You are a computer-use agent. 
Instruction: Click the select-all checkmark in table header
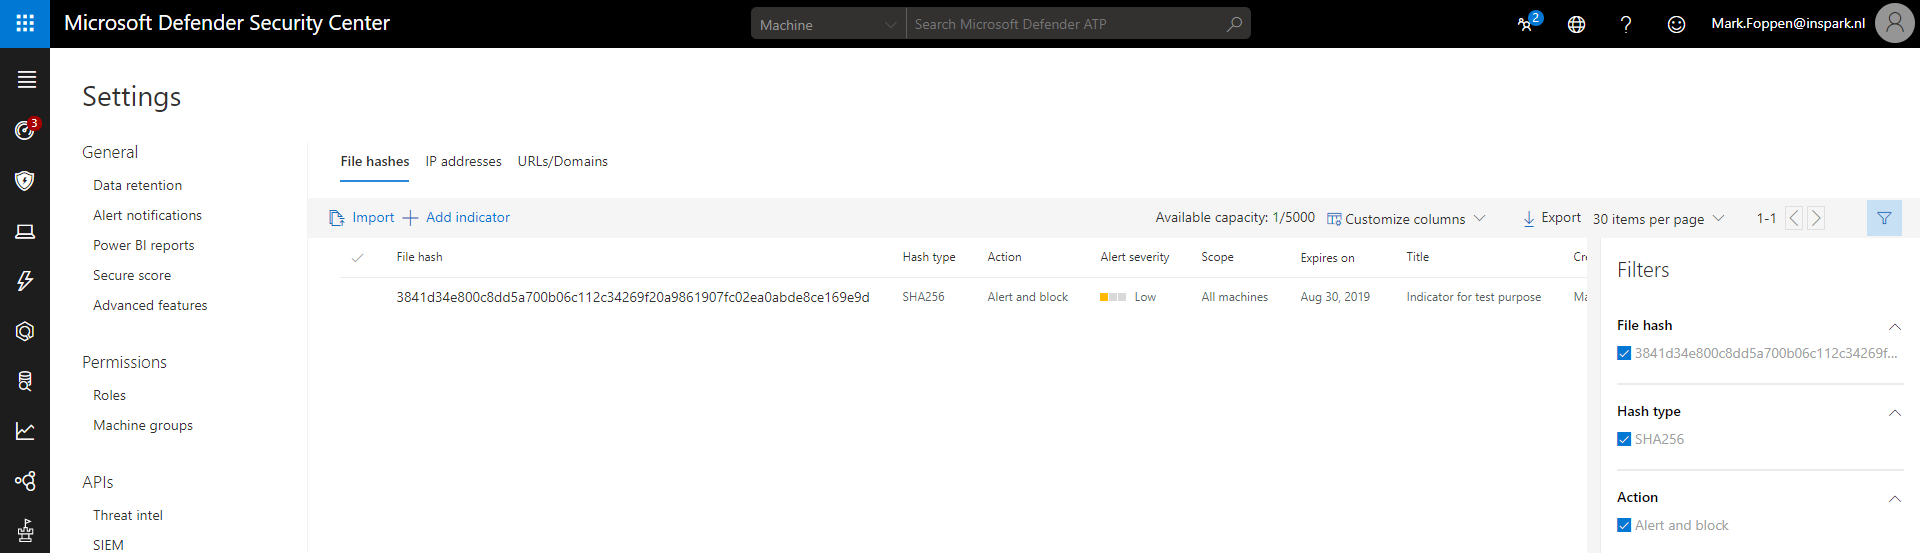coord(357,258)
